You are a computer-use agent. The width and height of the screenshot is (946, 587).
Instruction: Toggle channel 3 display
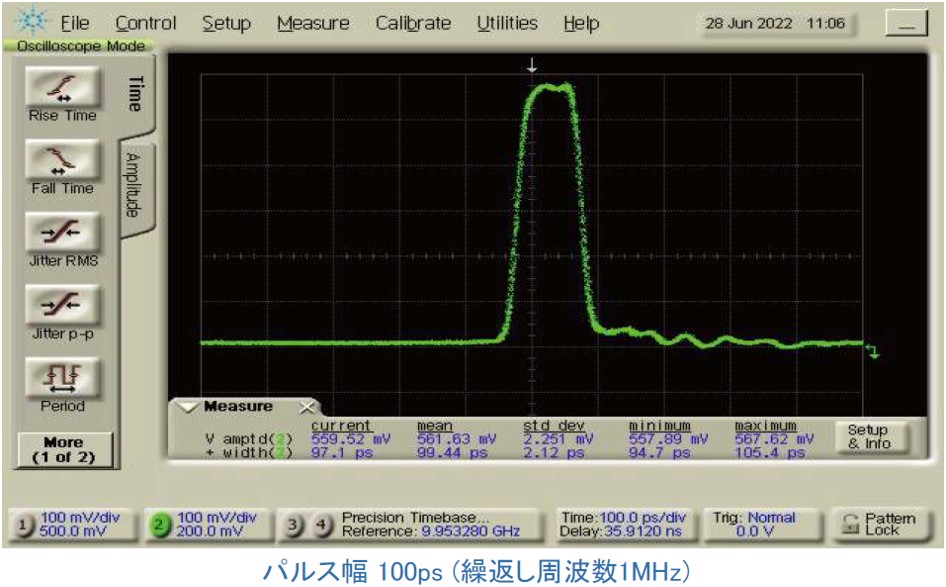[x=293, y=525]
